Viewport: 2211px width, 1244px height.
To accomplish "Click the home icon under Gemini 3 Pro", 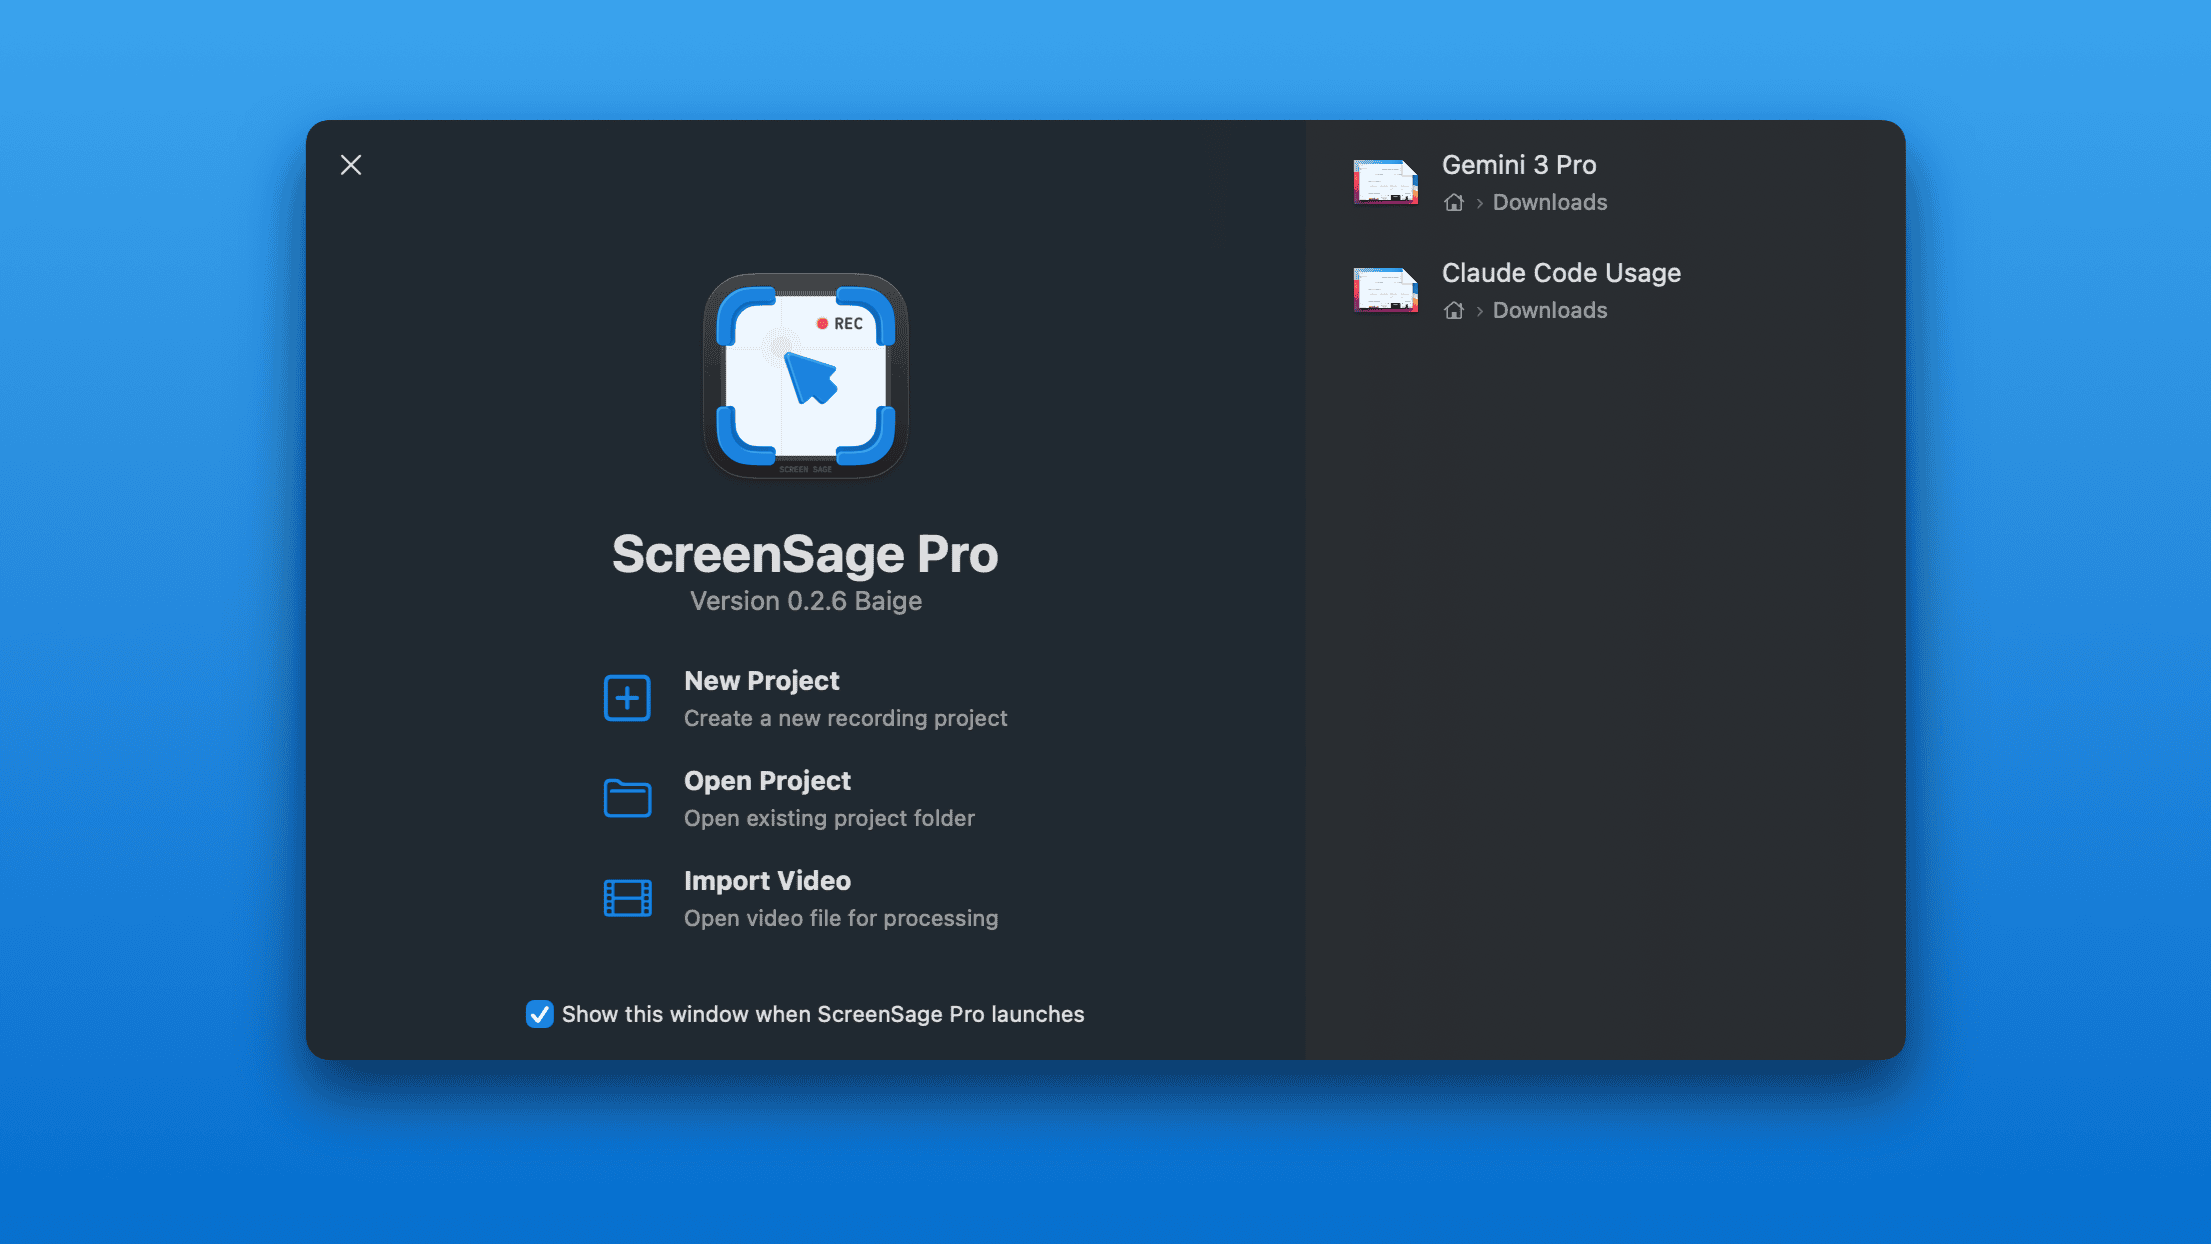I will [x=1454, y=203].
